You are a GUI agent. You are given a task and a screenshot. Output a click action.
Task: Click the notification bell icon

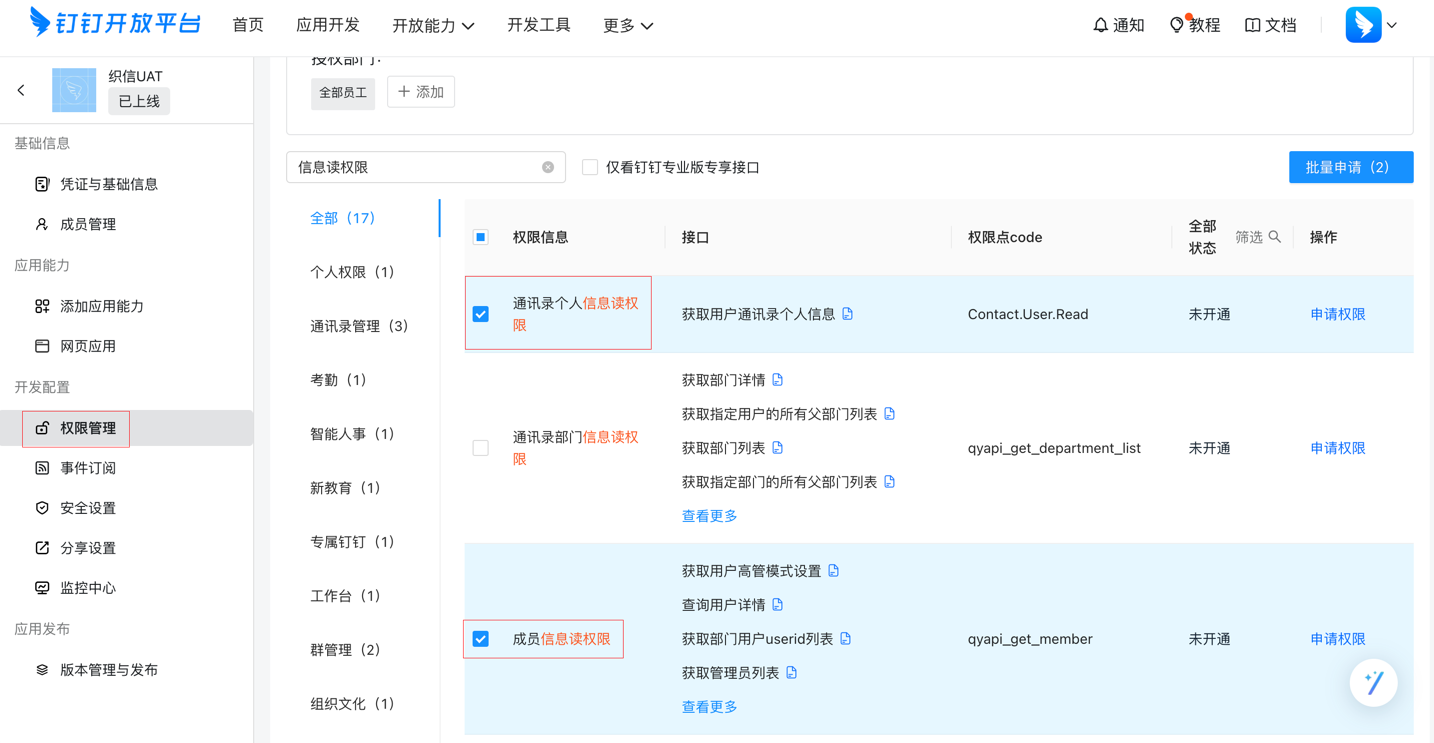pos(1100,25)
